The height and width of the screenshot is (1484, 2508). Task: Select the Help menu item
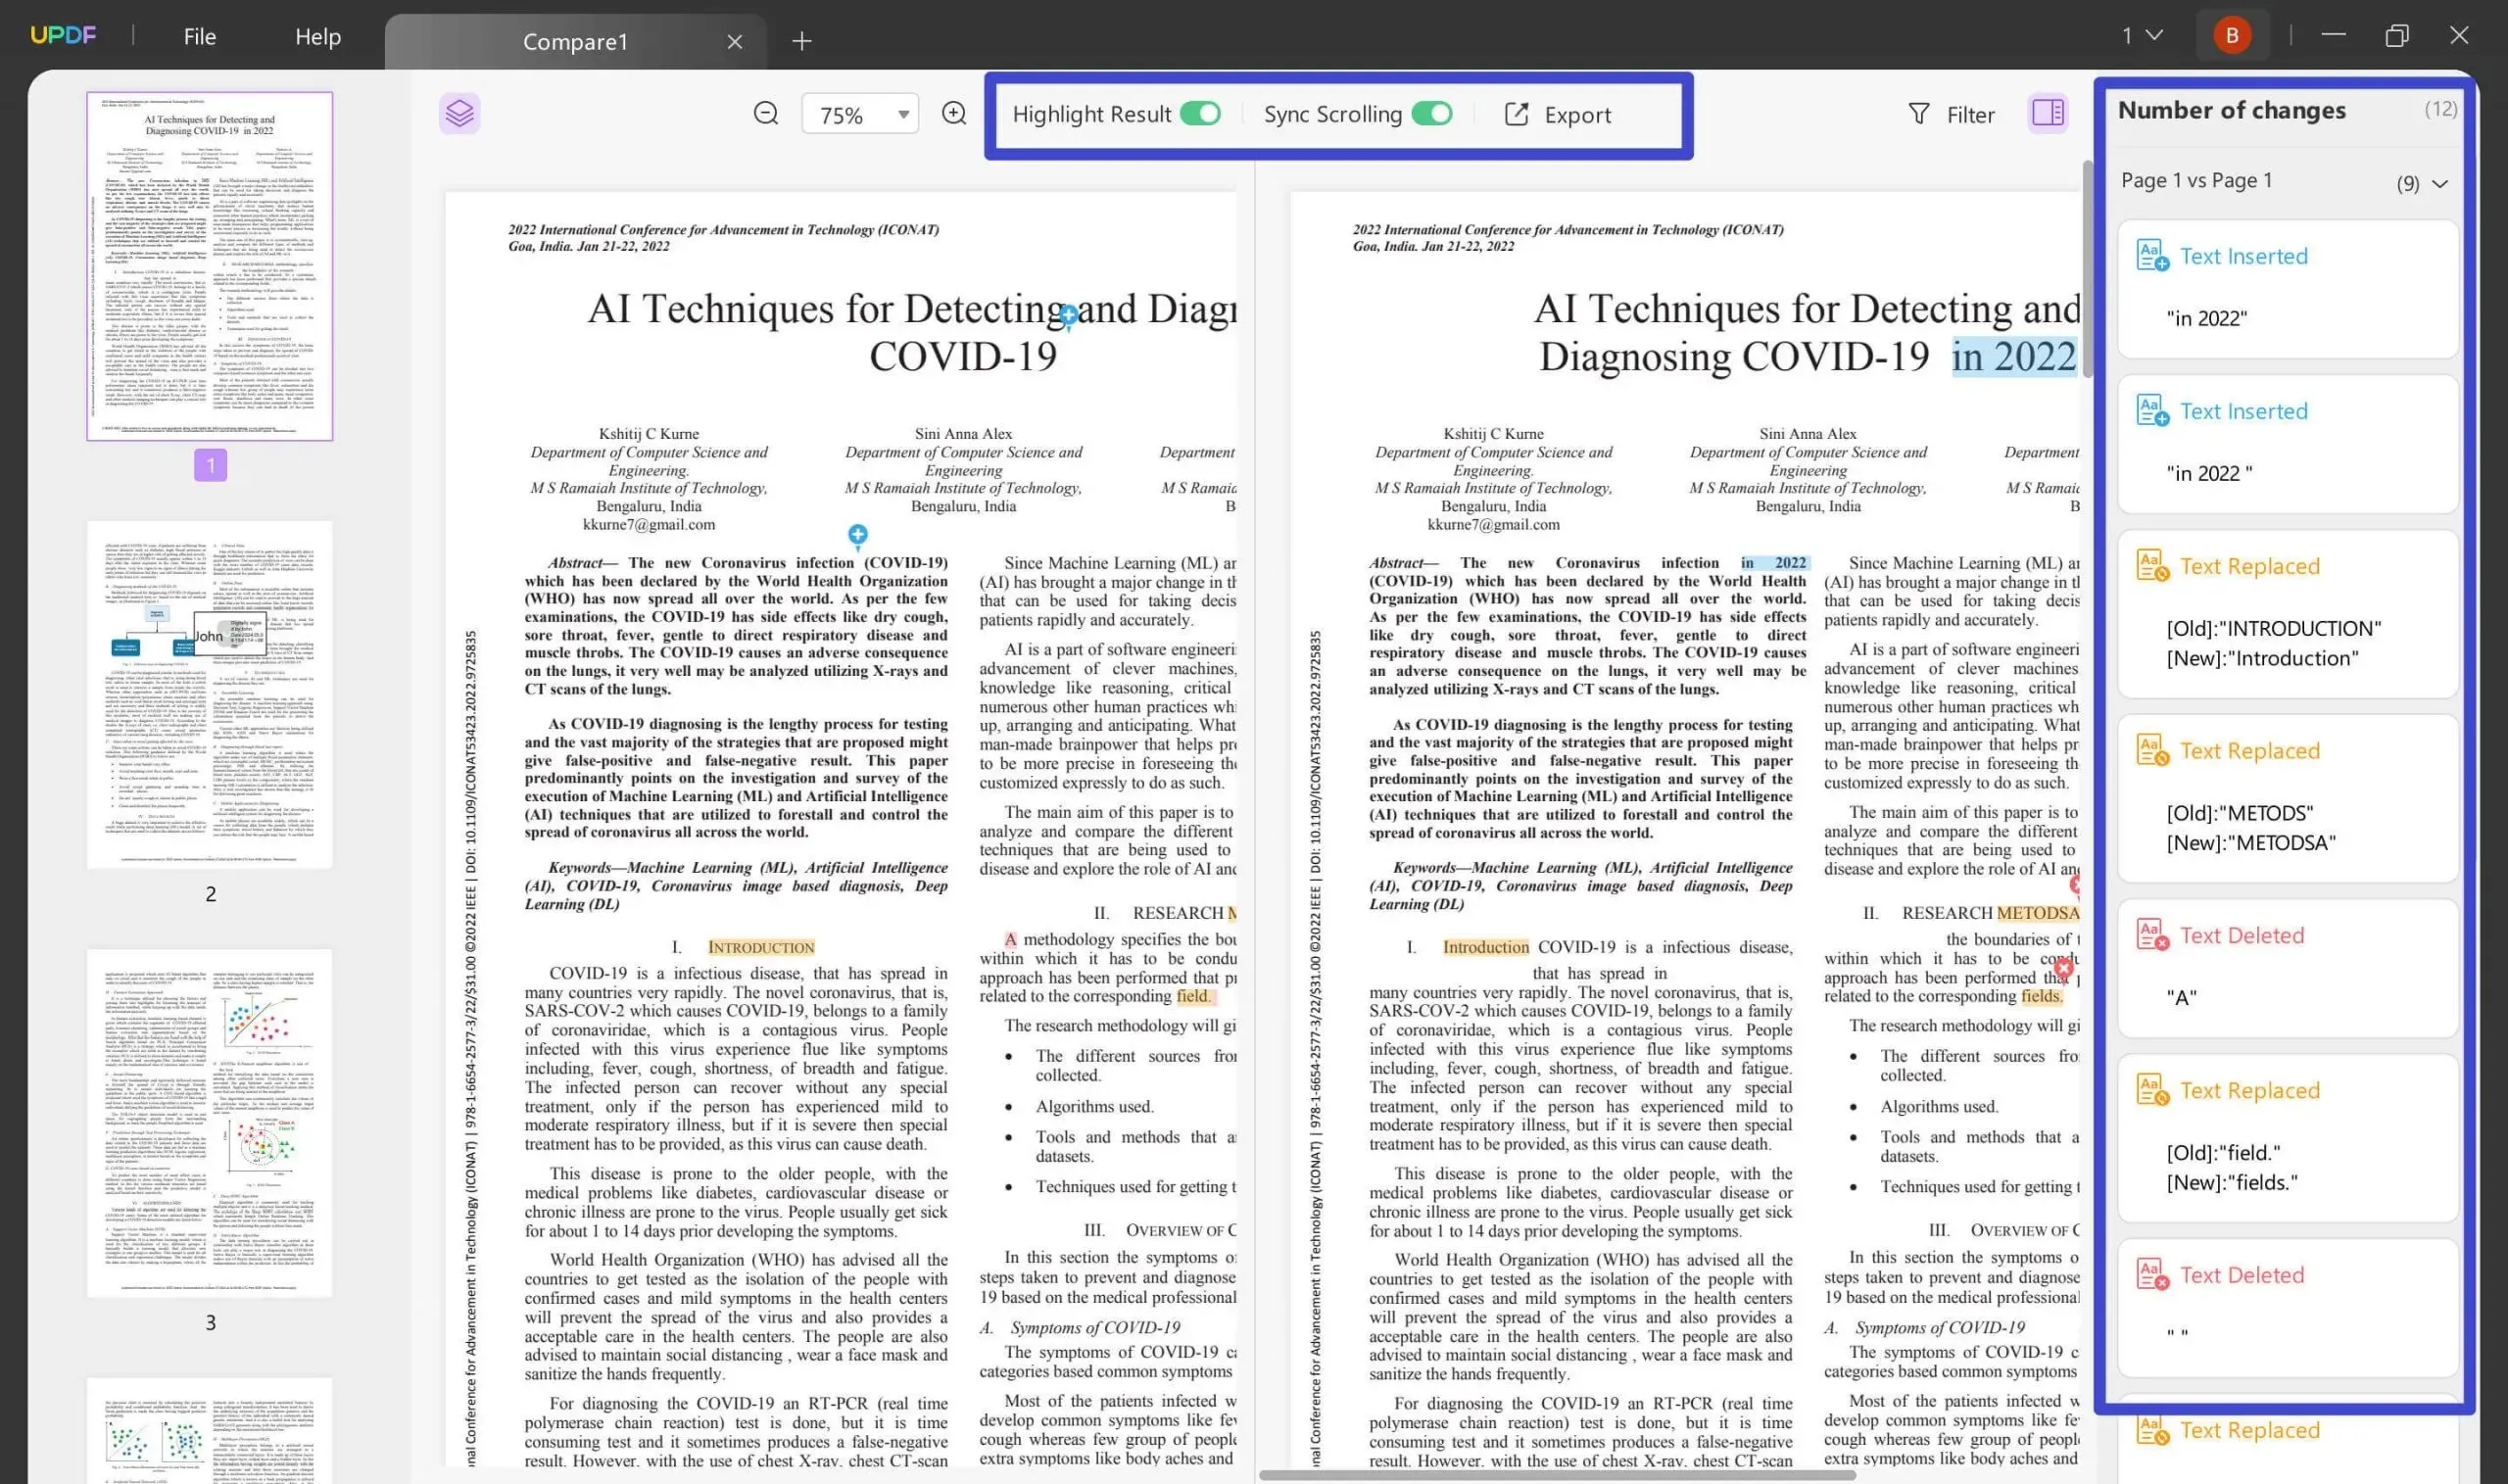coord(318,35)
